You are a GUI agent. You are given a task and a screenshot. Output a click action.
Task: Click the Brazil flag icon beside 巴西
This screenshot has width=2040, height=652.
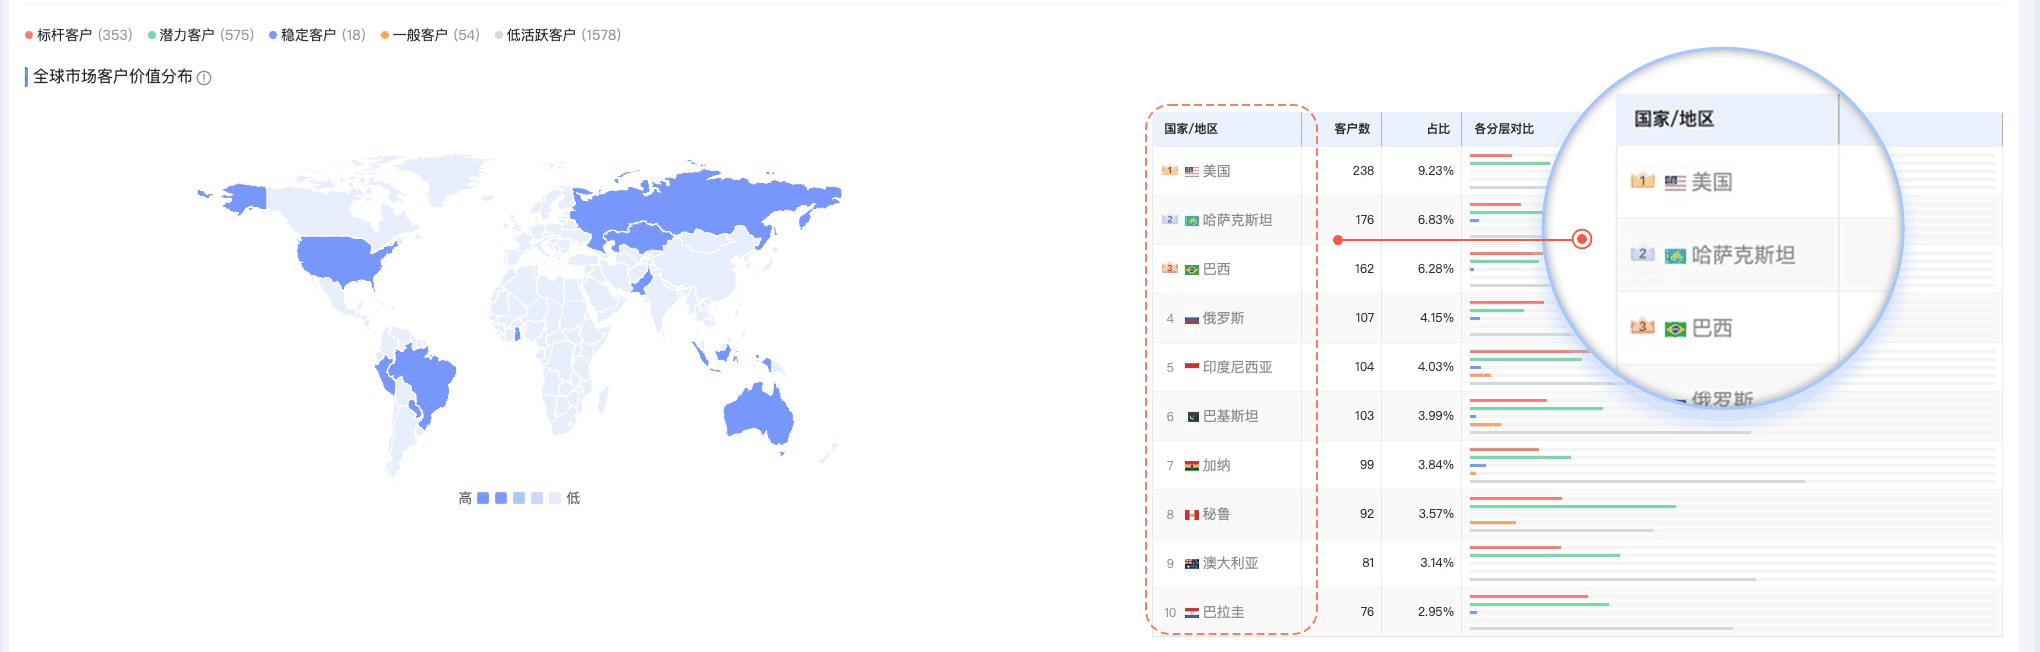tap(1190, 268)
